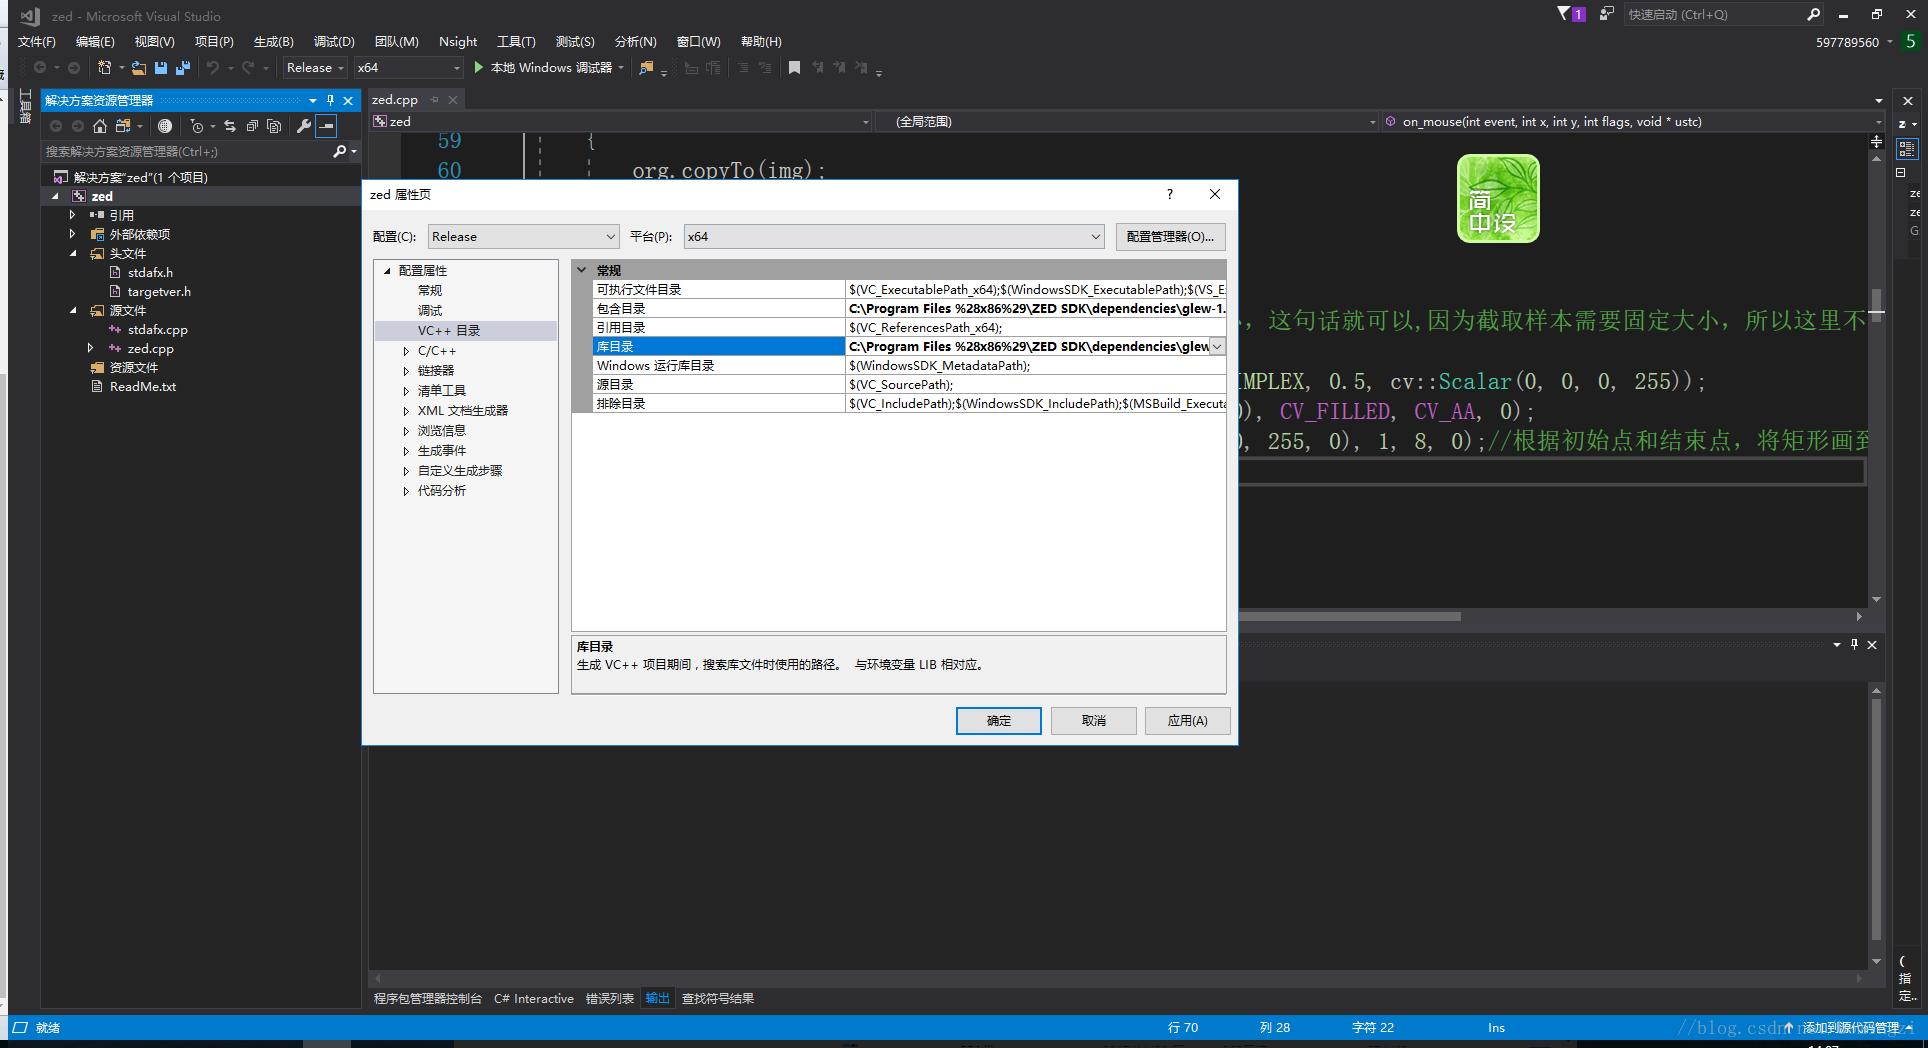Screen dimensions: 1928x1048
Task: Click the 应用(A) button
Action: coord(1187,721)
